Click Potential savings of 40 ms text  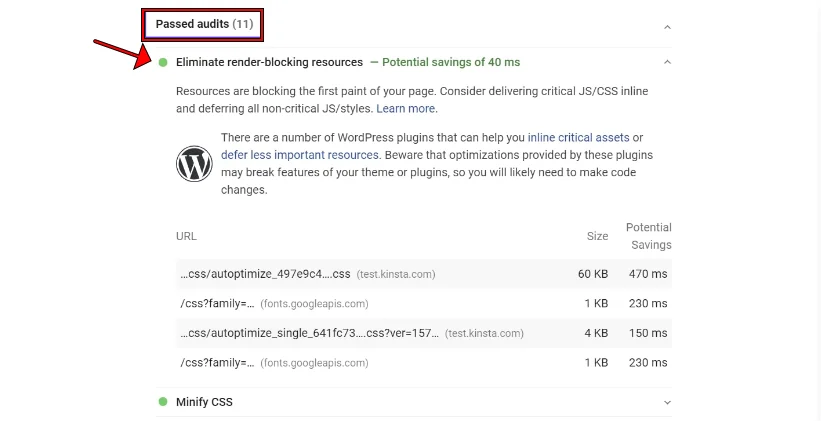coord(451,62)
